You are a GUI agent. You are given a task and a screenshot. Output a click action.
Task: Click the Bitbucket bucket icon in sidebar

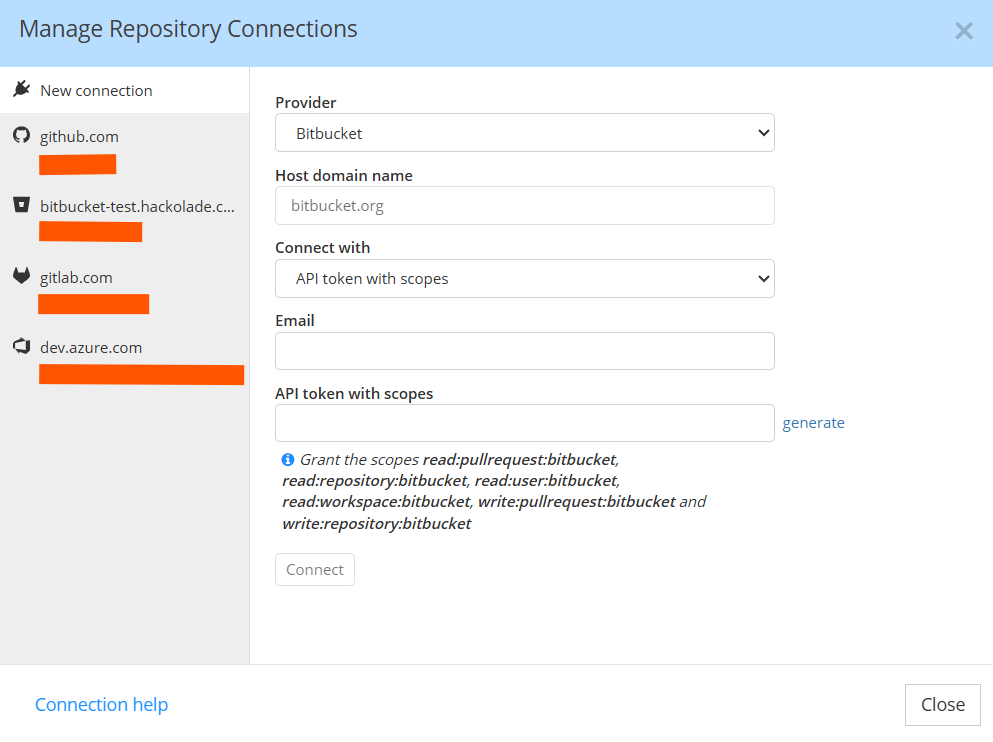(x=22, y=206)
